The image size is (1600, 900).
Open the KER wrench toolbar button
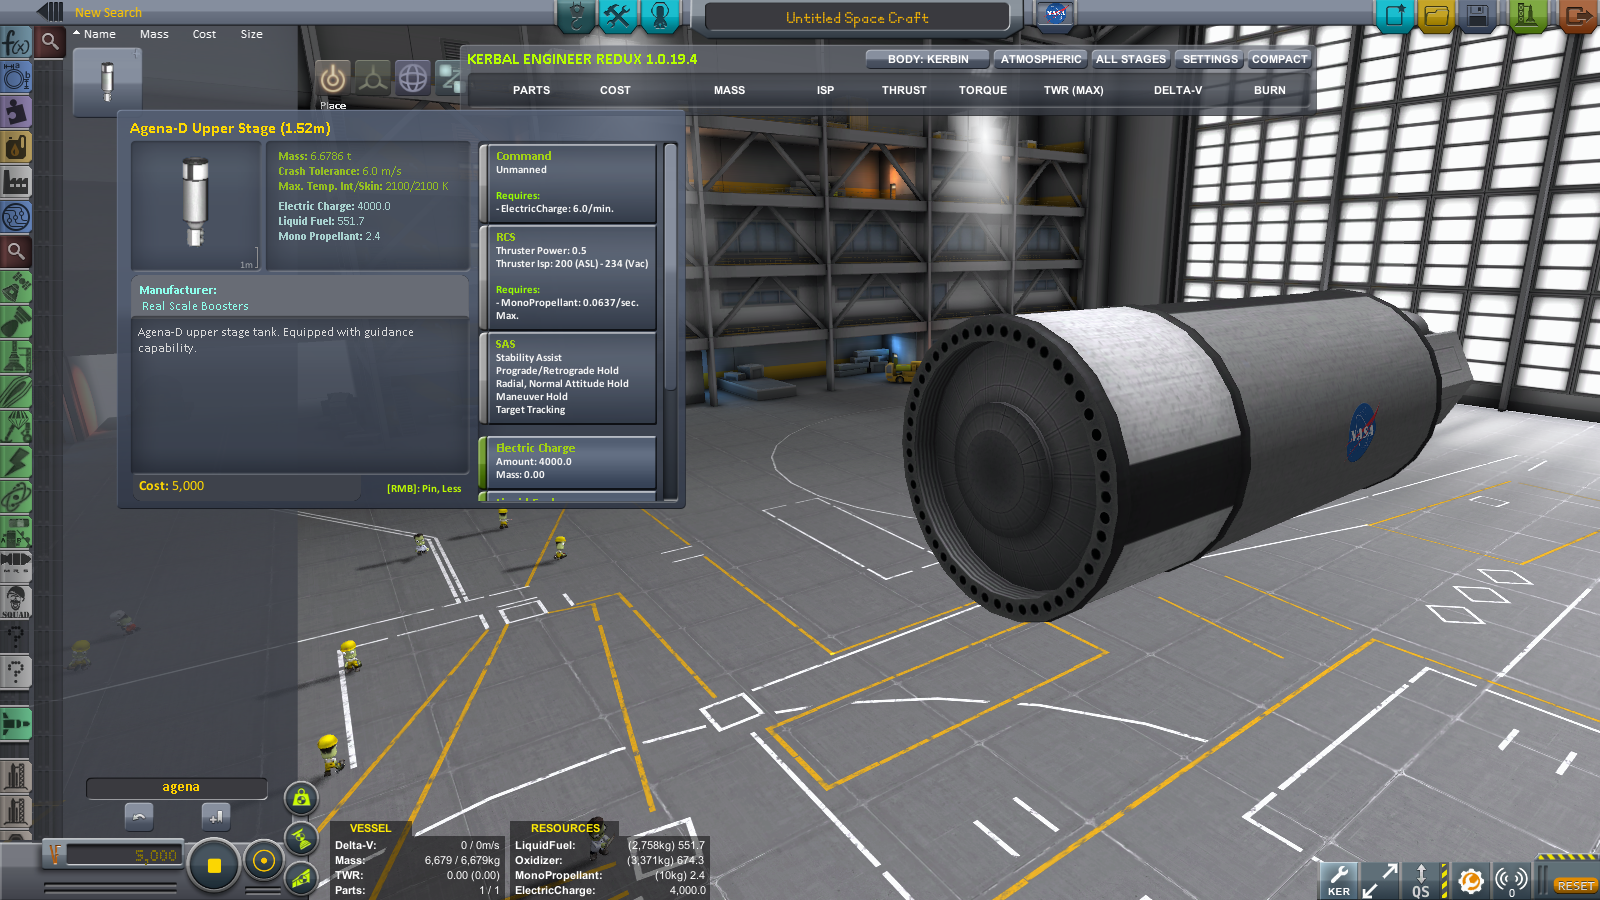tap(1339, 880)
